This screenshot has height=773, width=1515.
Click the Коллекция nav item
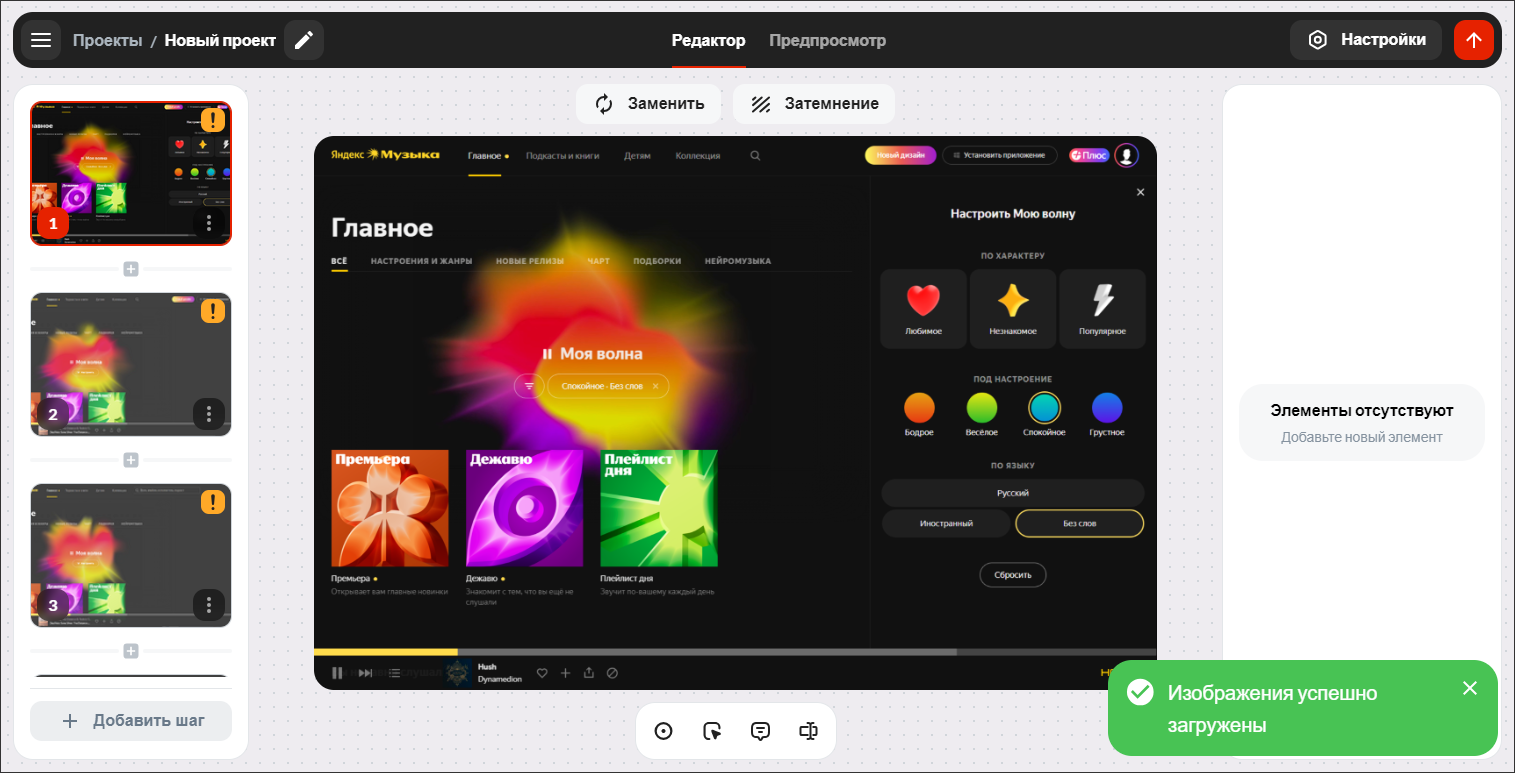(697, 156)
